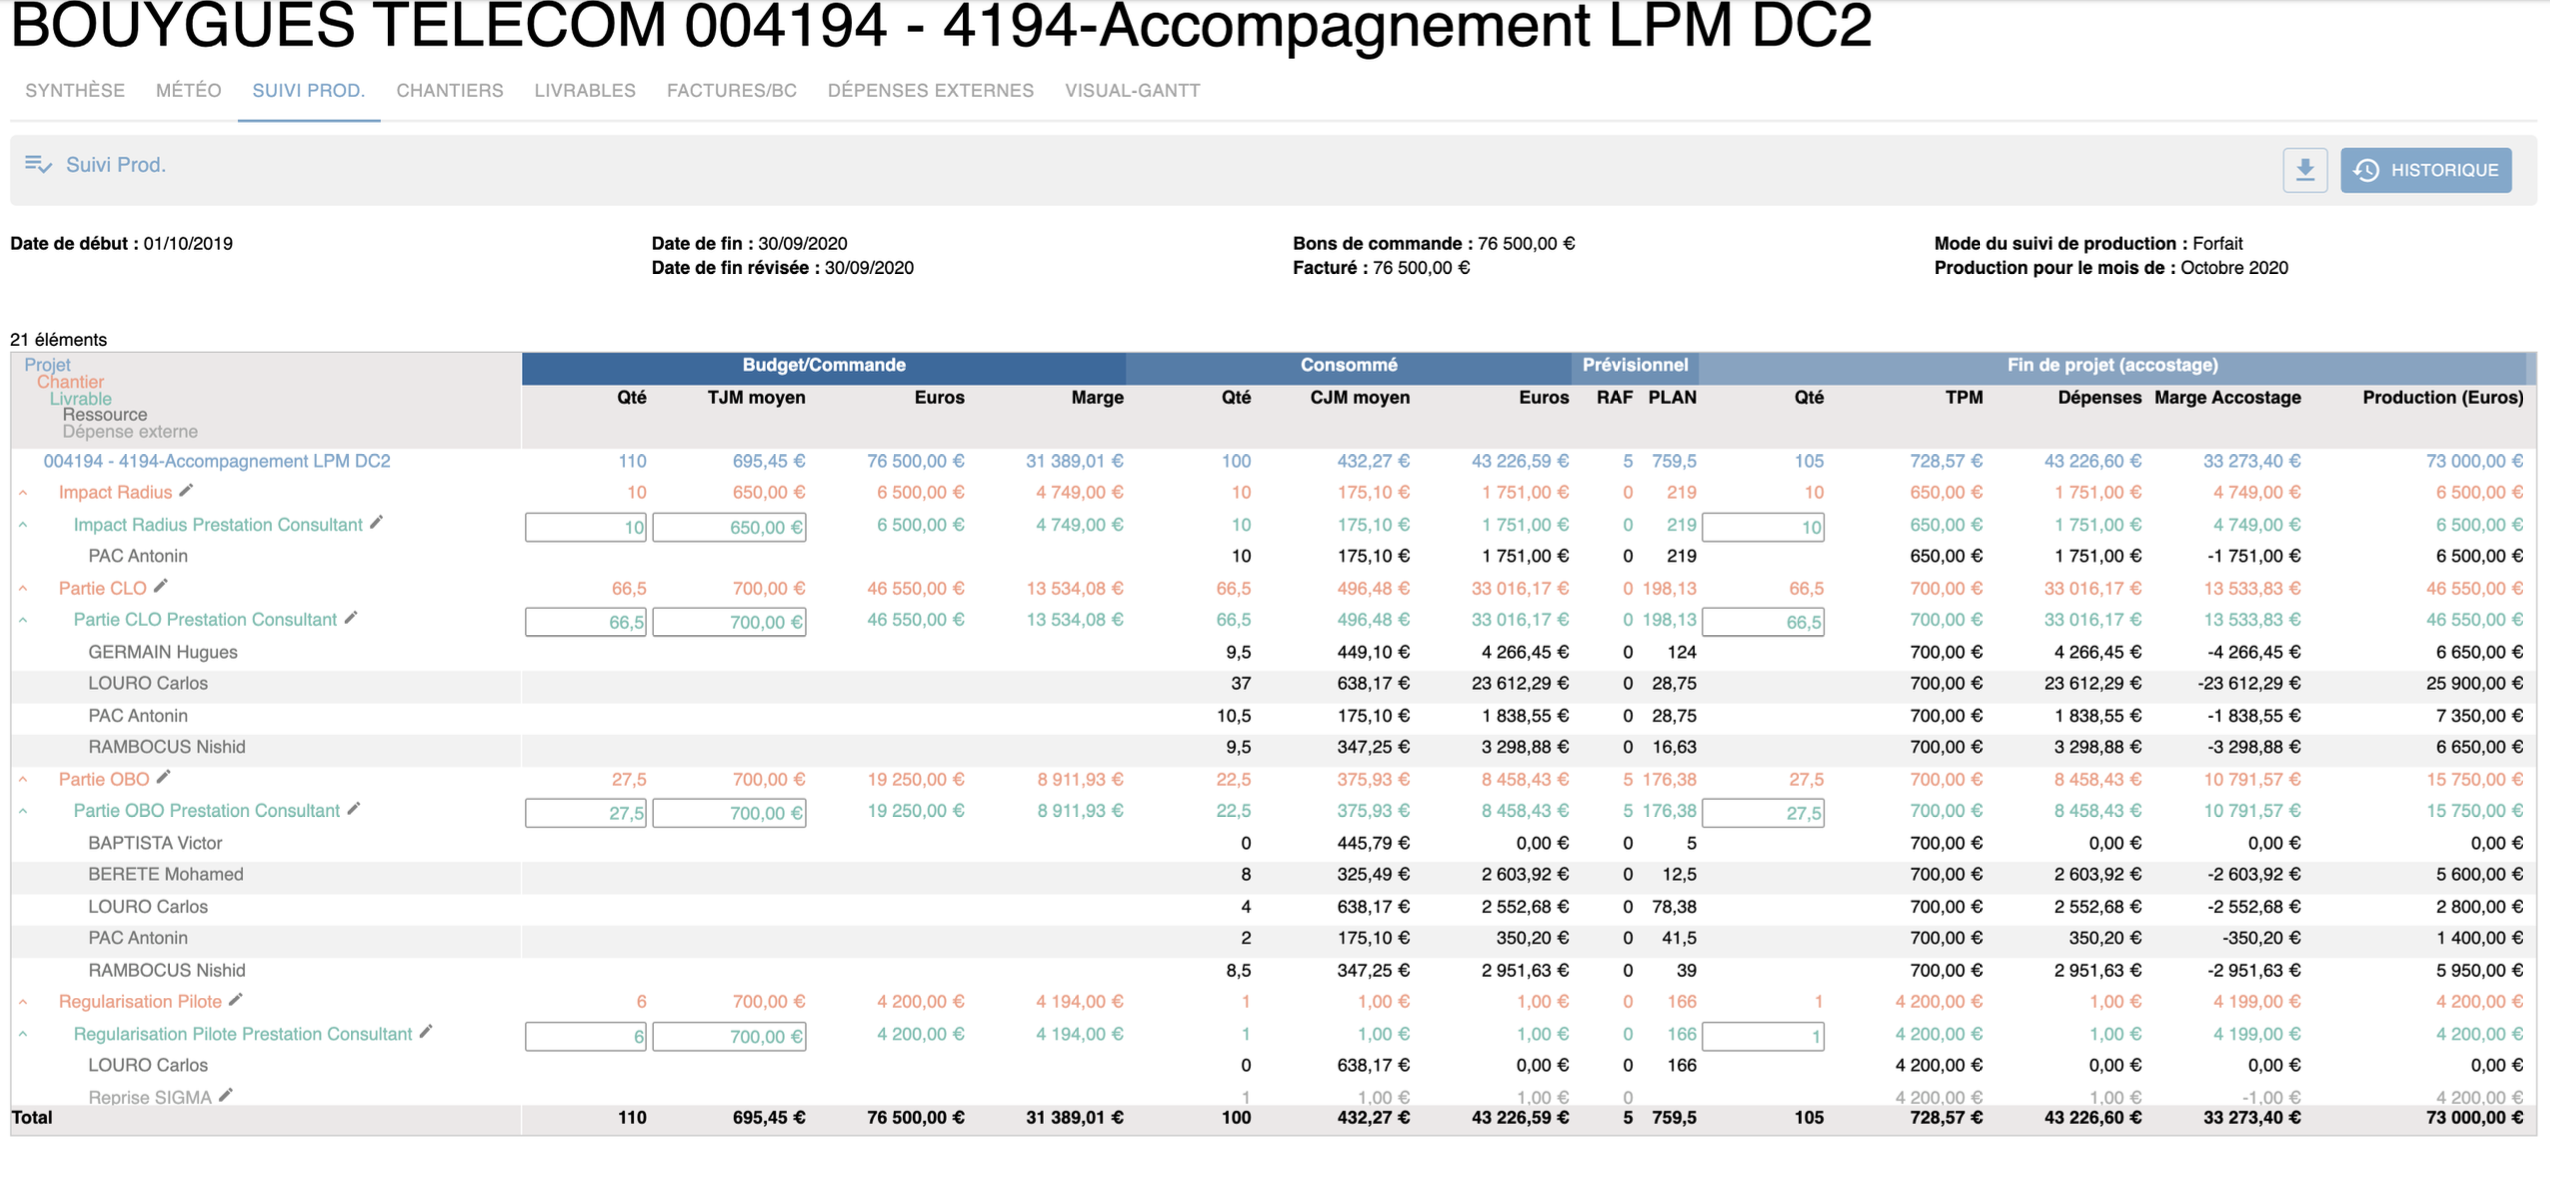The width and height of the screenshot is (2550, 1190).
Task: Open the VISUAL-GANTT tab
Action: click(x=1132, y=91)
